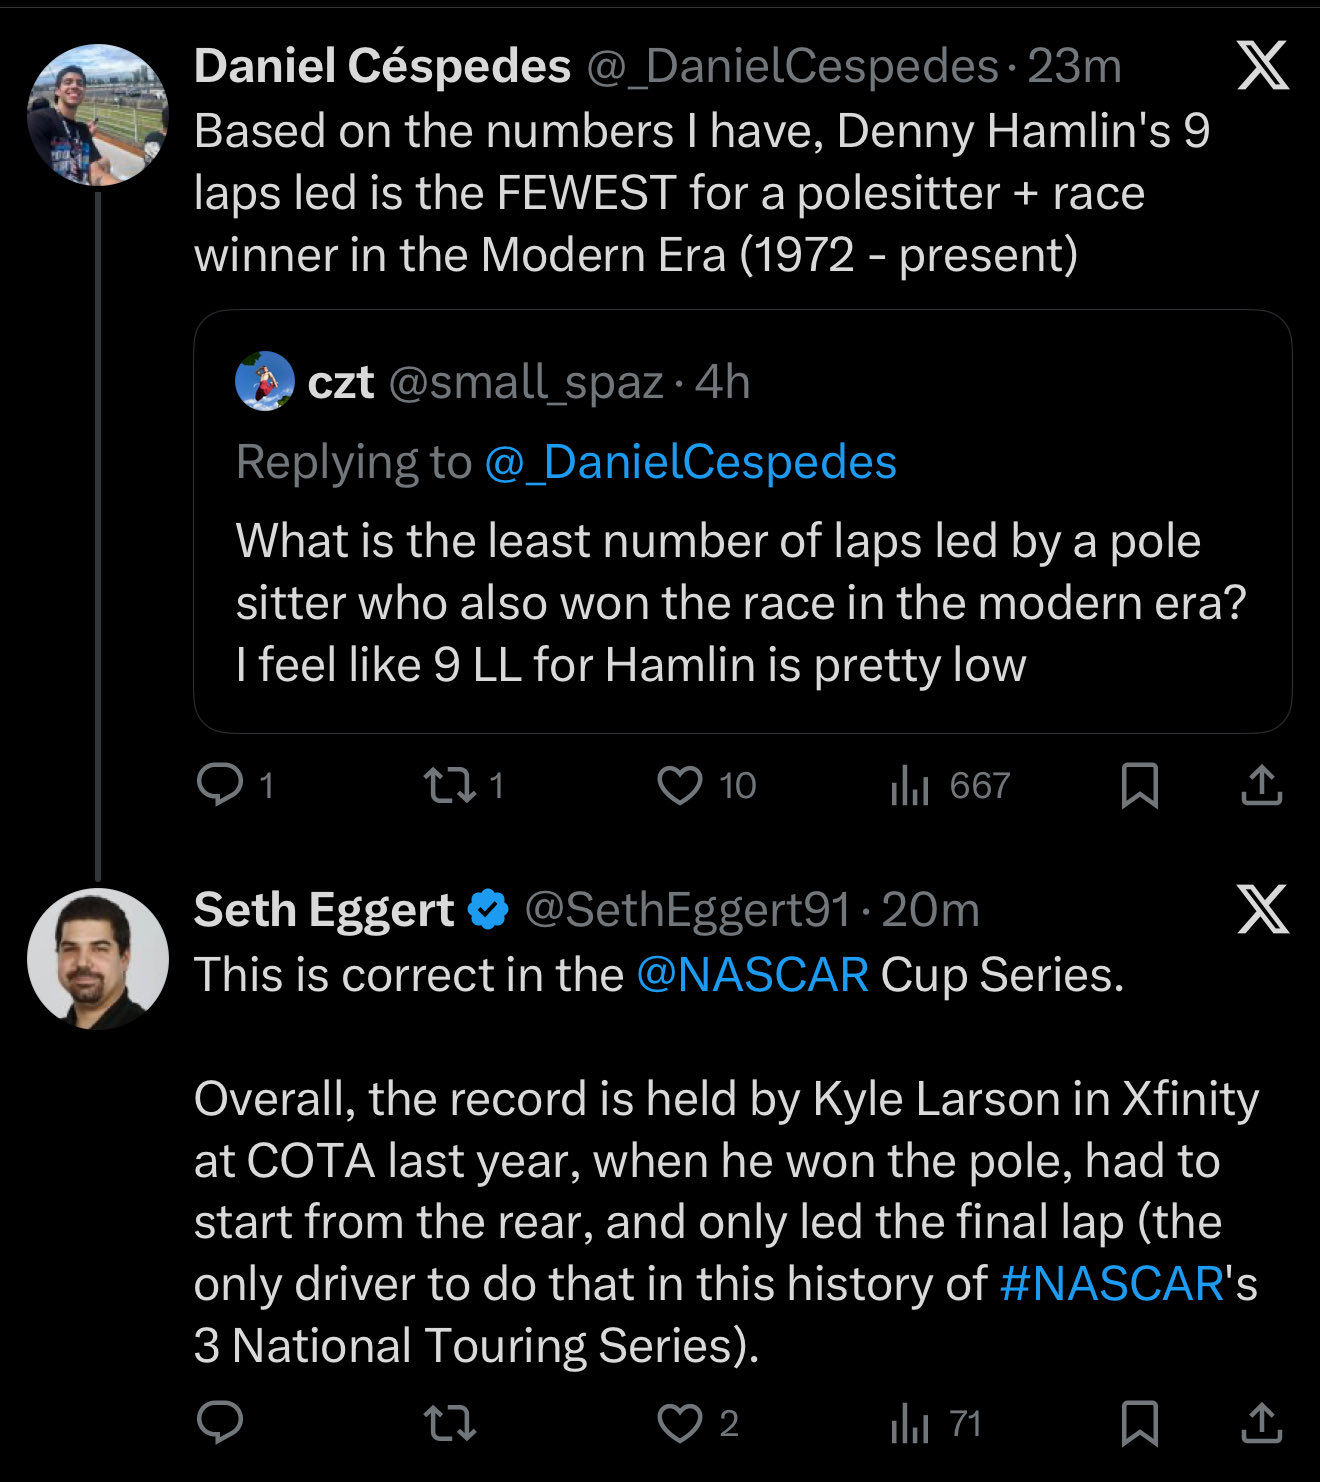
Task: Open the quoted tweet by czt
Action: pyautogui.click(x=742, y=603)
